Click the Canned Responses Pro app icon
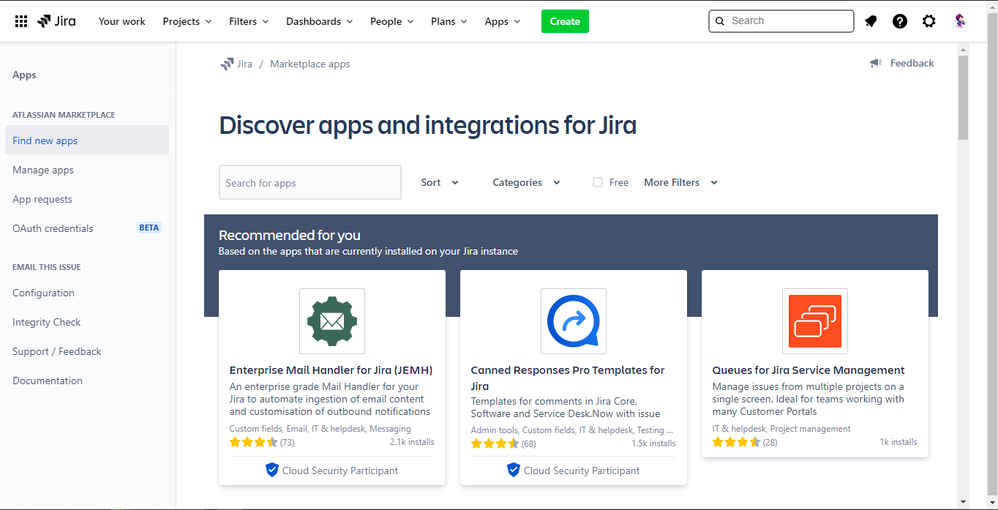 pos(573,321)
